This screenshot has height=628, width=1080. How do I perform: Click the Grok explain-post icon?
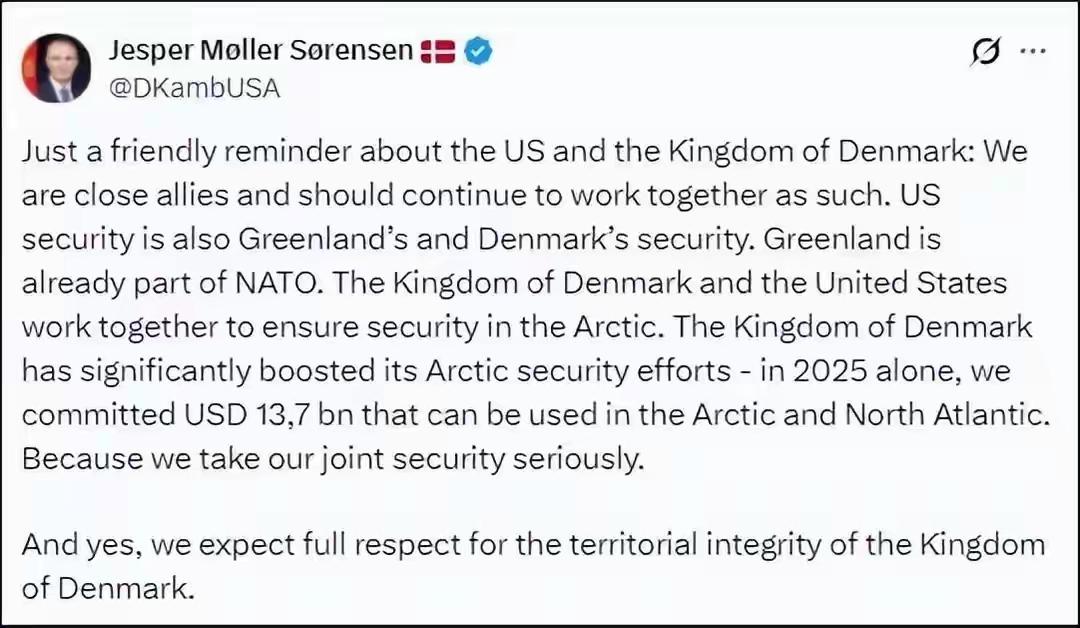coord(986,52)
